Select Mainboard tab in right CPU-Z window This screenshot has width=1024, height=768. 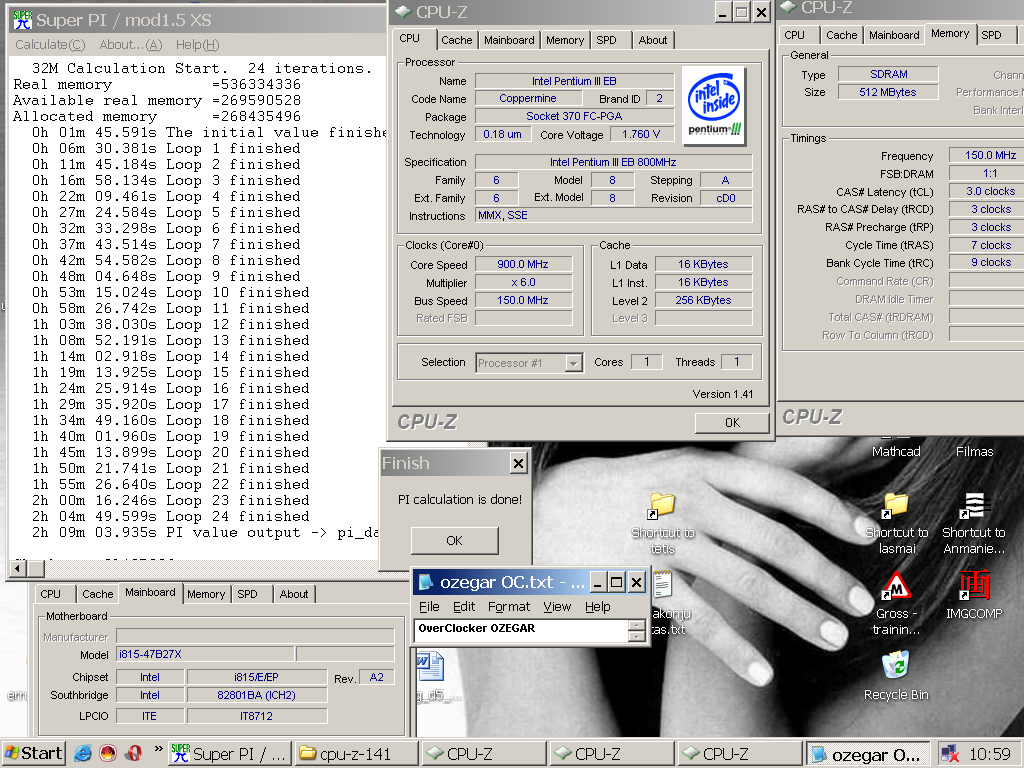point(894,35)
